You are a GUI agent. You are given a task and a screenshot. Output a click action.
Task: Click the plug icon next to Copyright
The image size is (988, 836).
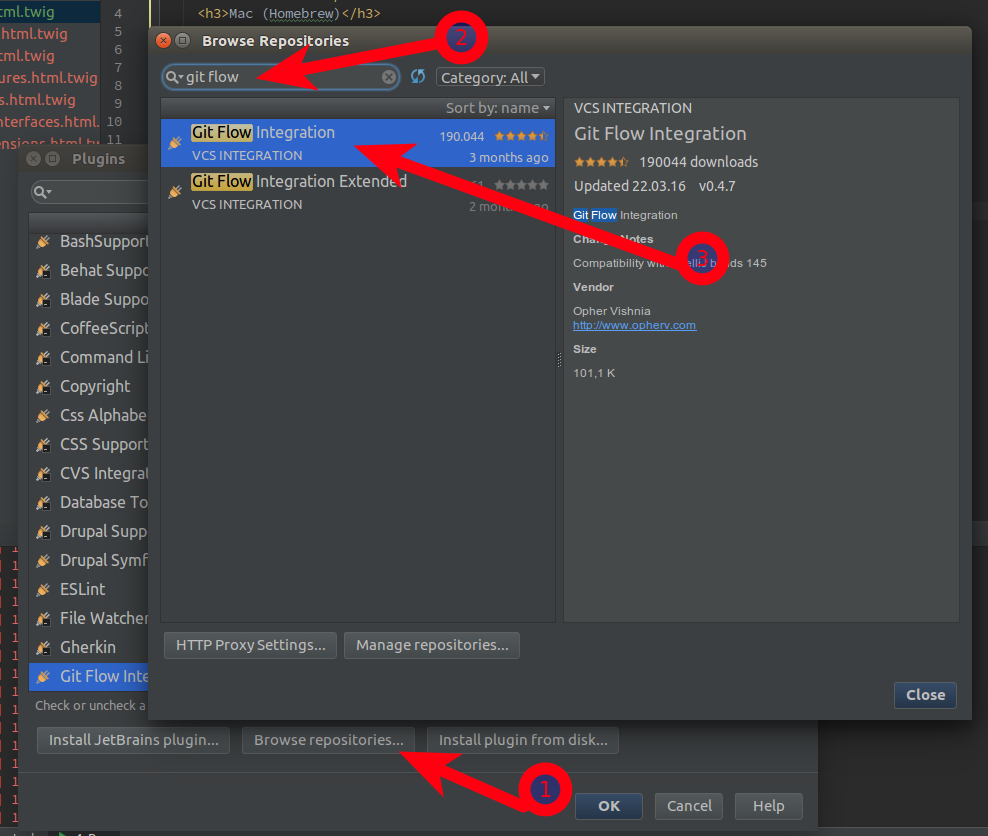[x=43, y=387]
